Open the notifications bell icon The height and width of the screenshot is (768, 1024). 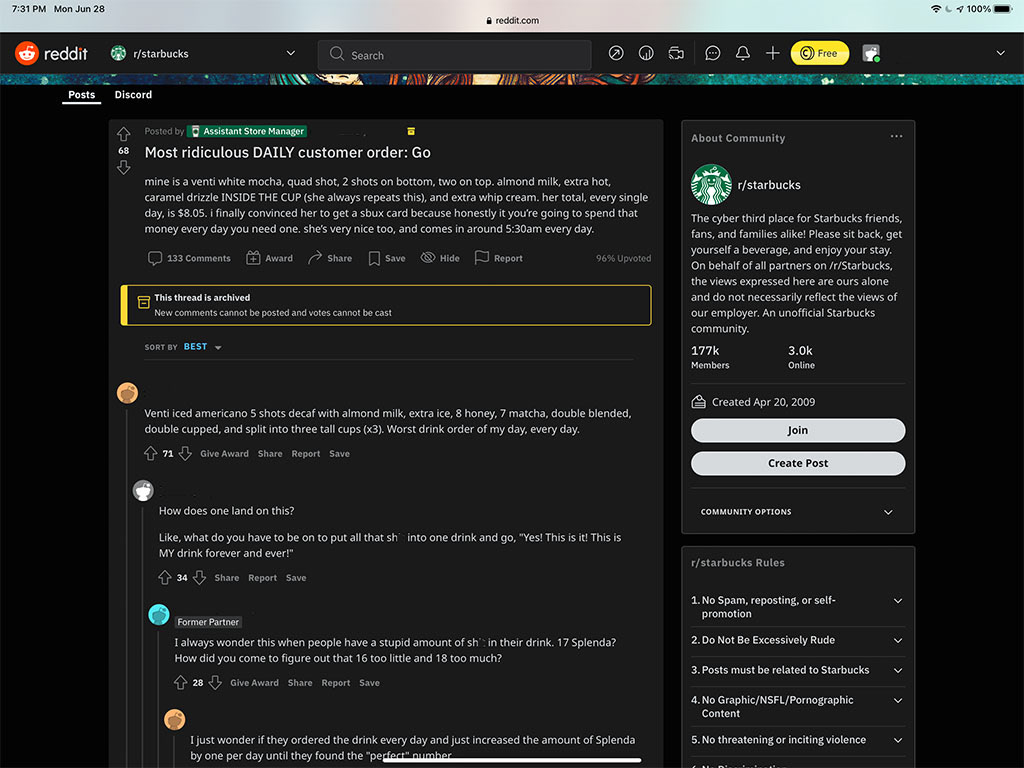(x=743, y=54)
